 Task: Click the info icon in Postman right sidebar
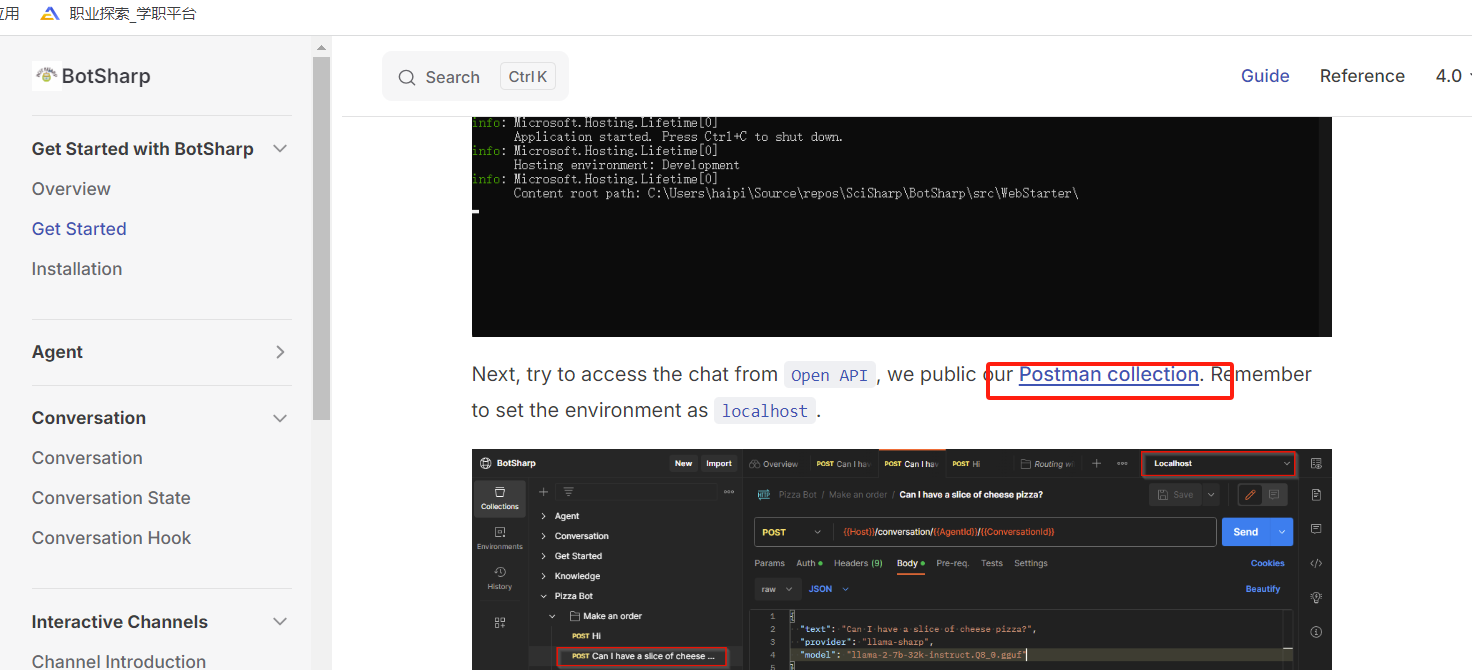[1316, 632]
